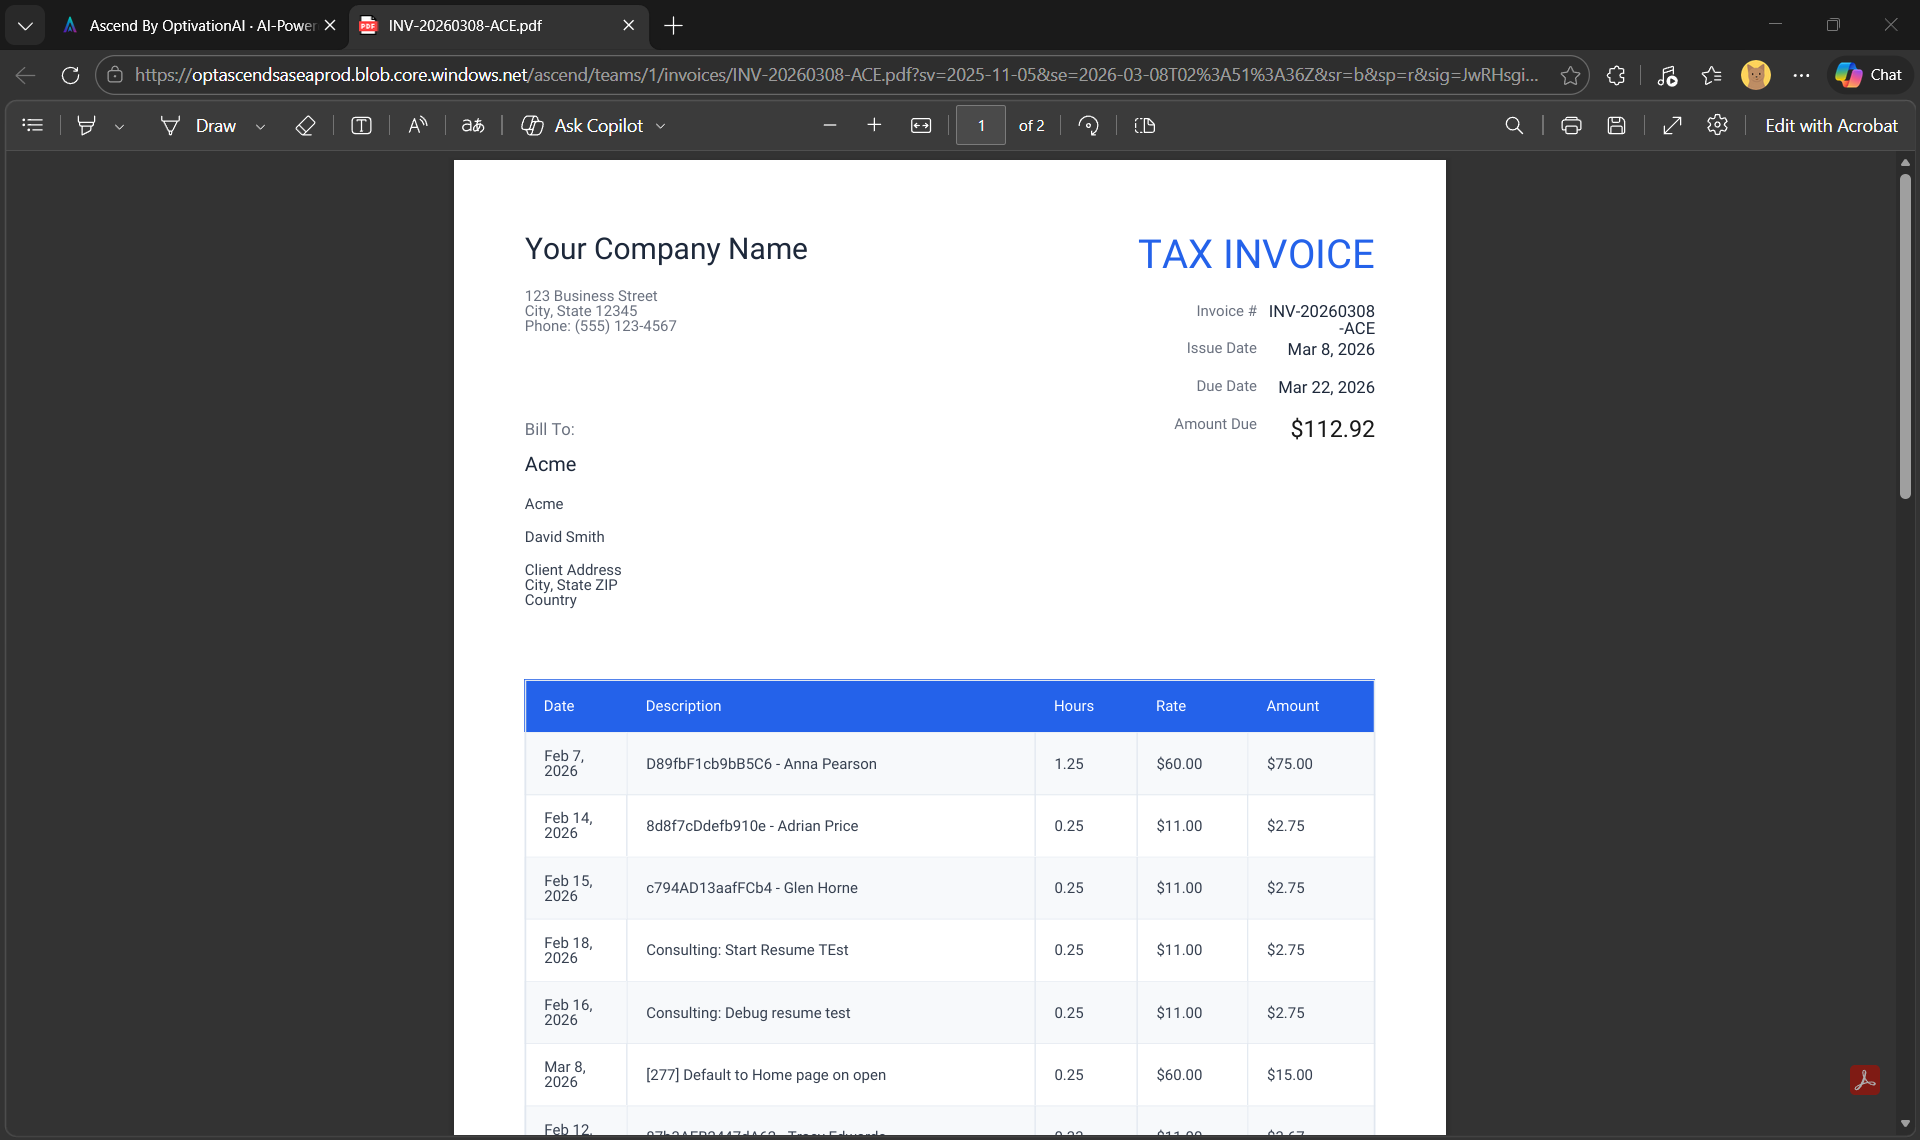The image size is (1920, 1140).
Task: Enter full screen PDF mode
Action: click(1672, 125)
